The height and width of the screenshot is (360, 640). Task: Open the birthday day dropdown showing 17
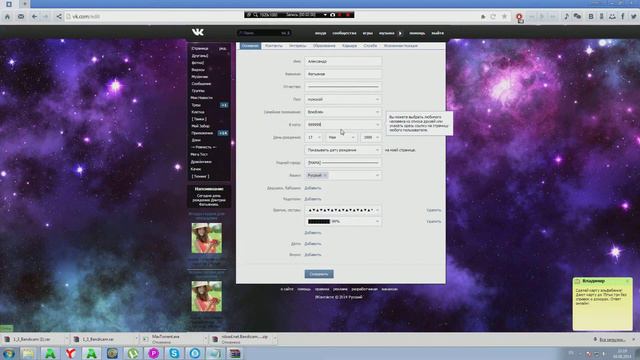point(314,138)
